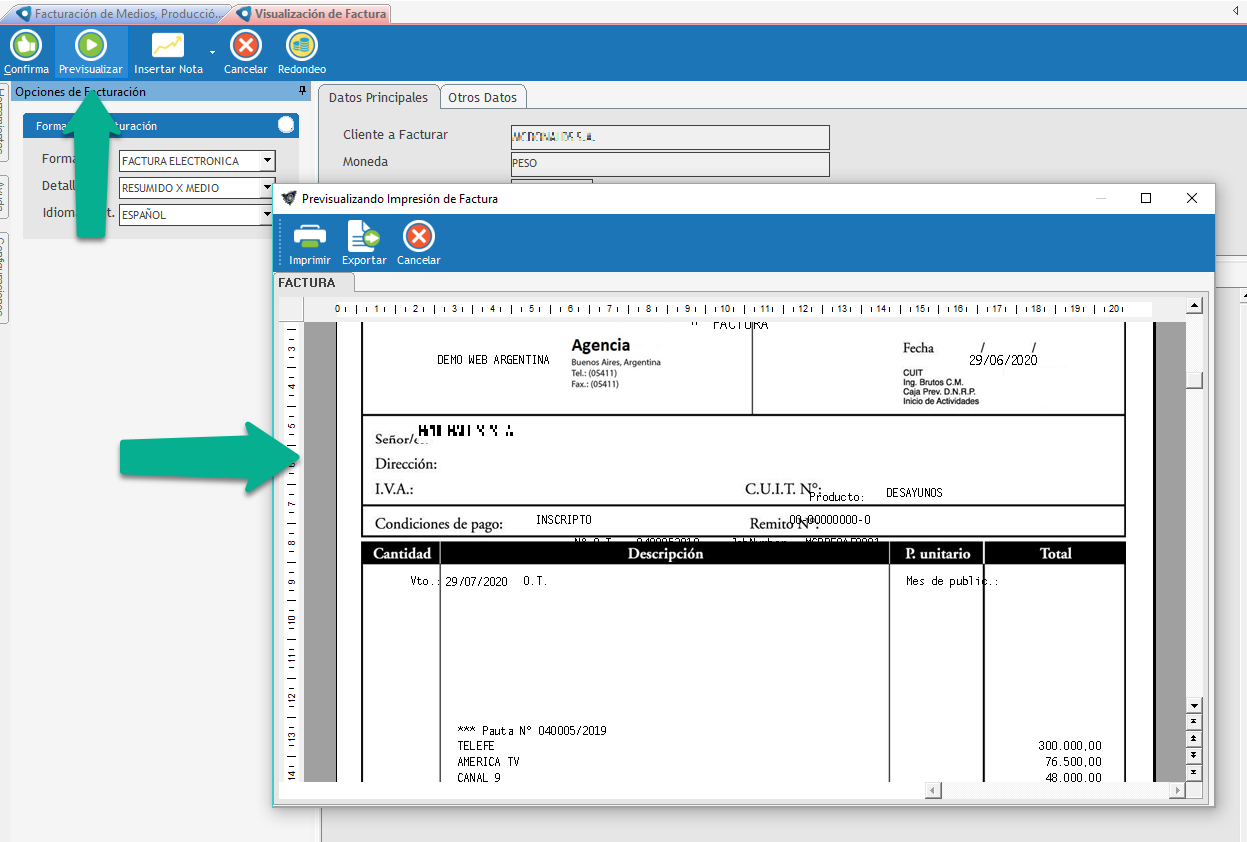The height and width of the screenshot is (842, 1247).
Task: Expand the RESUMIDO X MEDIO detail dropdown
Action: click(267, 188)
